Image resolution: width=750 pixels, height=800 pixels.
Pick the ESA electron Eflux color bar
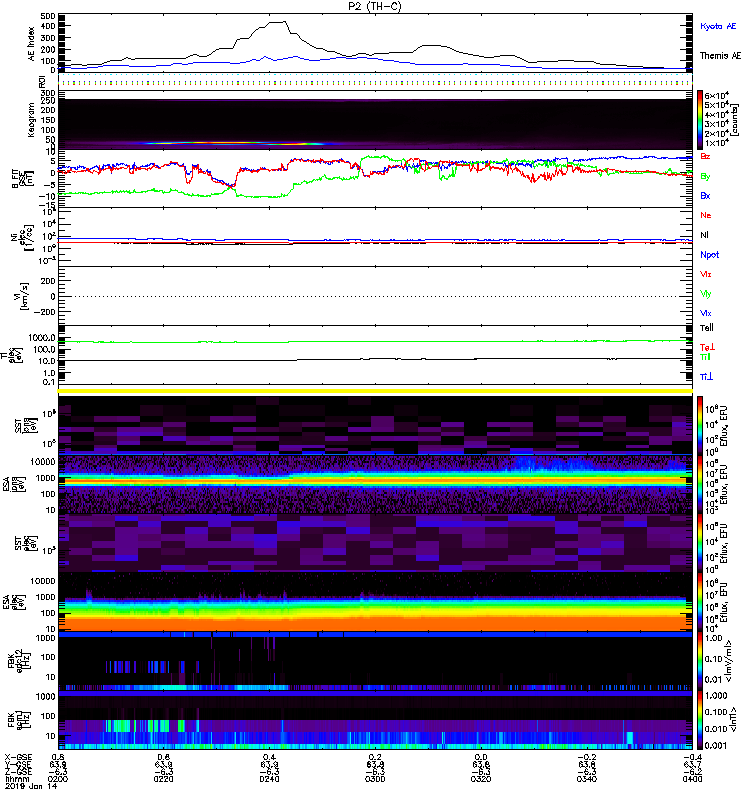click(x=700, y=601)
